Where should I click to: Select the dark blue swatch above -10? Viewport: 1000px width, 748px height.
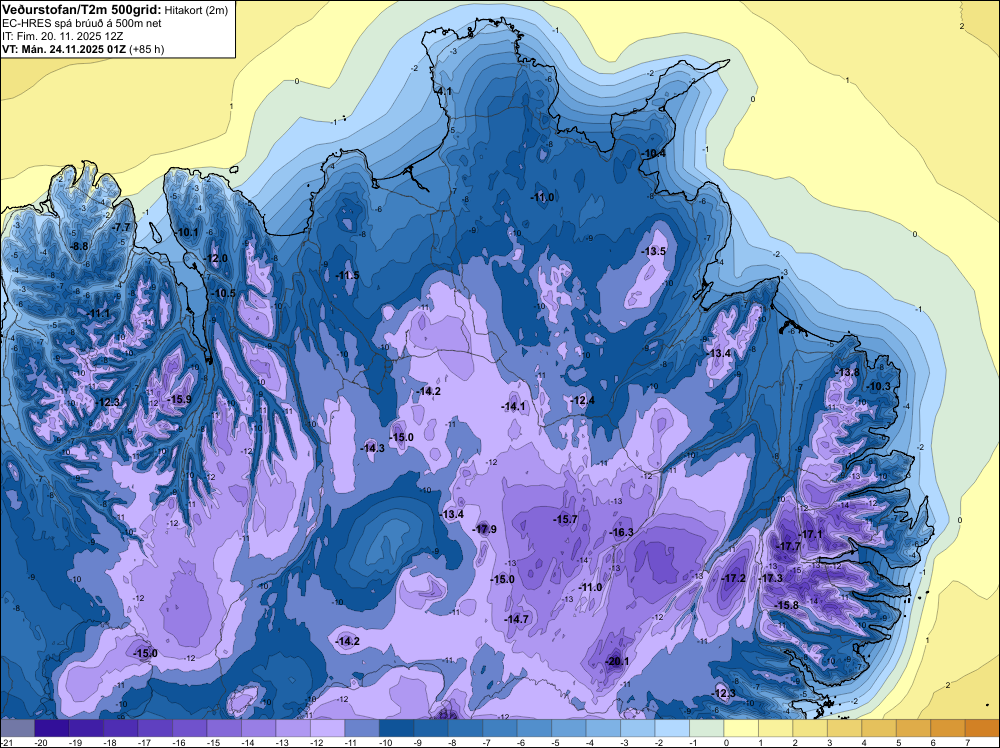[395, 728]
